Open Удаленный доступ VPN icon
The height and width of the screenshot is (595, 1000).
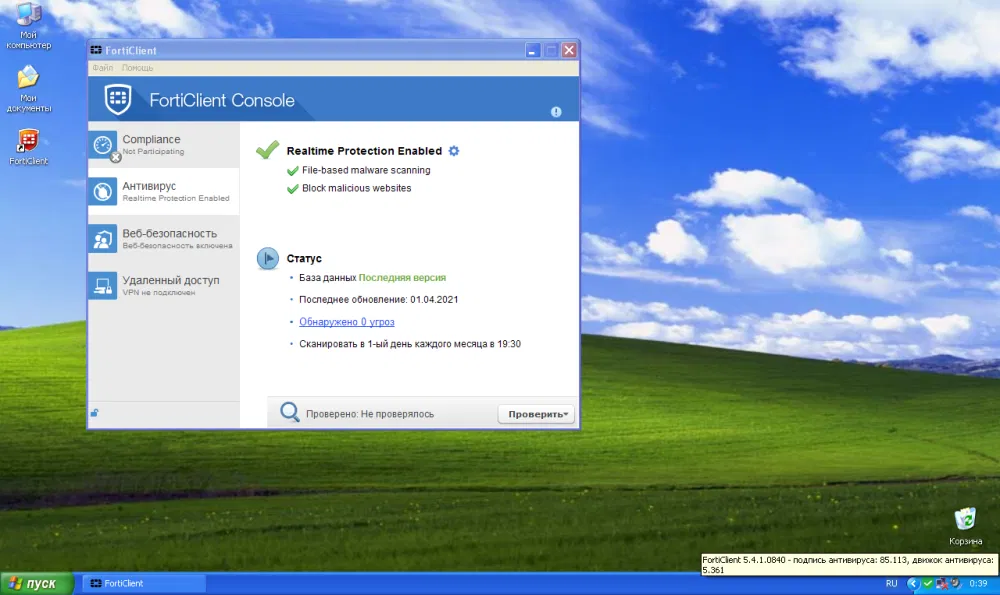[x=103, y=285]
